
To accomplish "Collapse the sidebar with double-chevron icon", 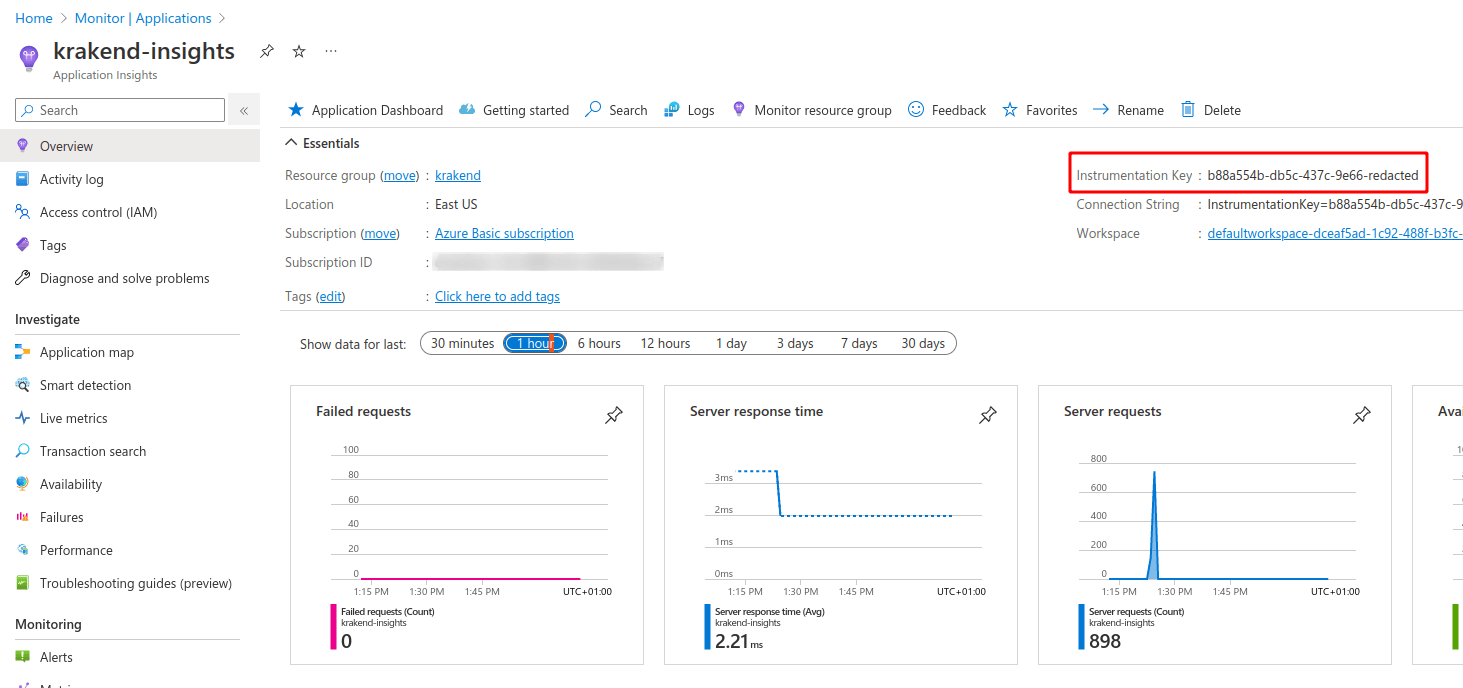I will click(x=244, y=111).
